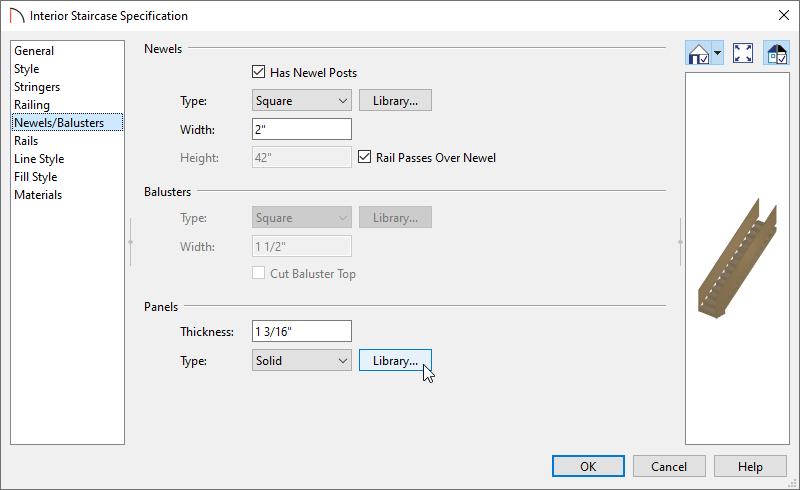Image resolution: width=800 pixels, height=490 pixels.
Task: Go to the Materials category
Action: coord(38,194)
